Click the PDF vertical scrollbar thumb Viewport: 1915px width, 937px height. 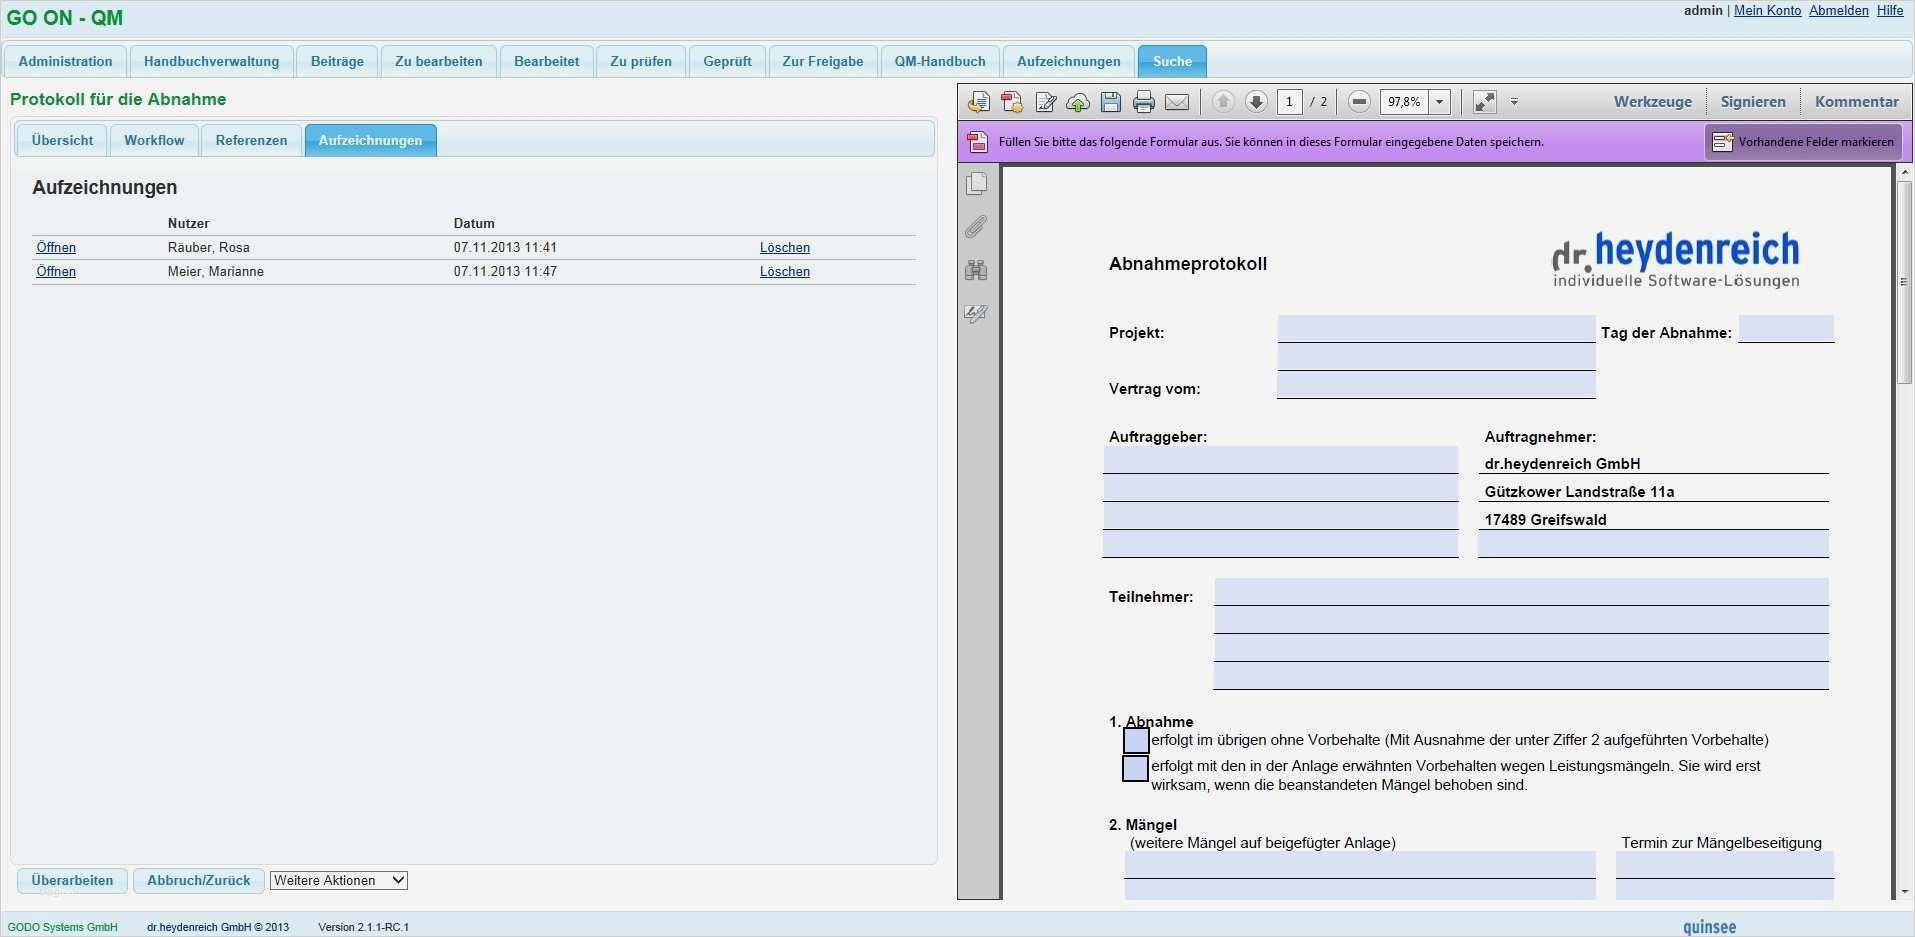point(1904,282)
